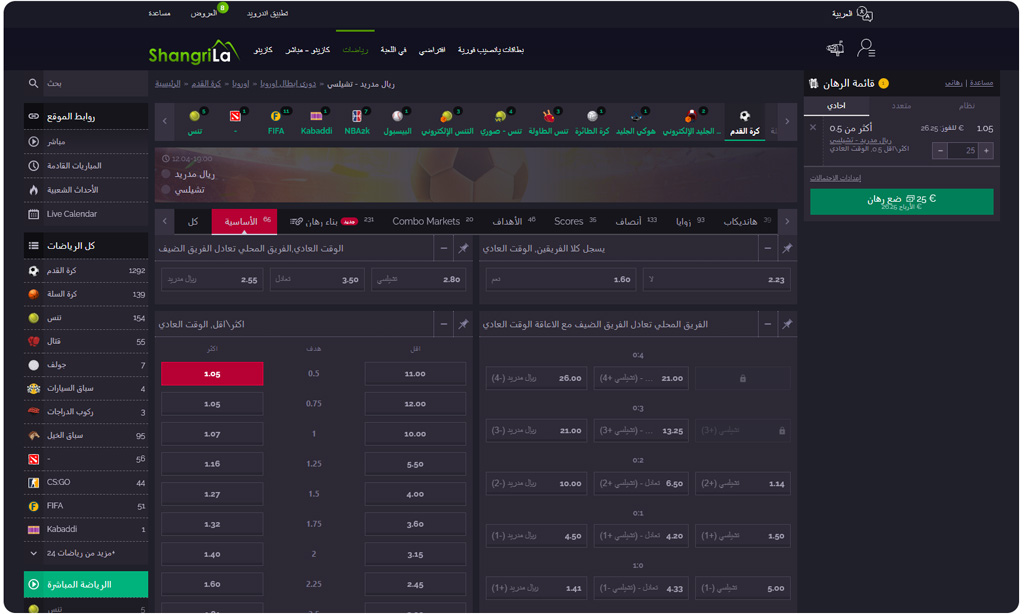Toggle under 0.5 odds 11.00 selection
Viewport: 1024px width, 614px height.
tap(415, 374)
